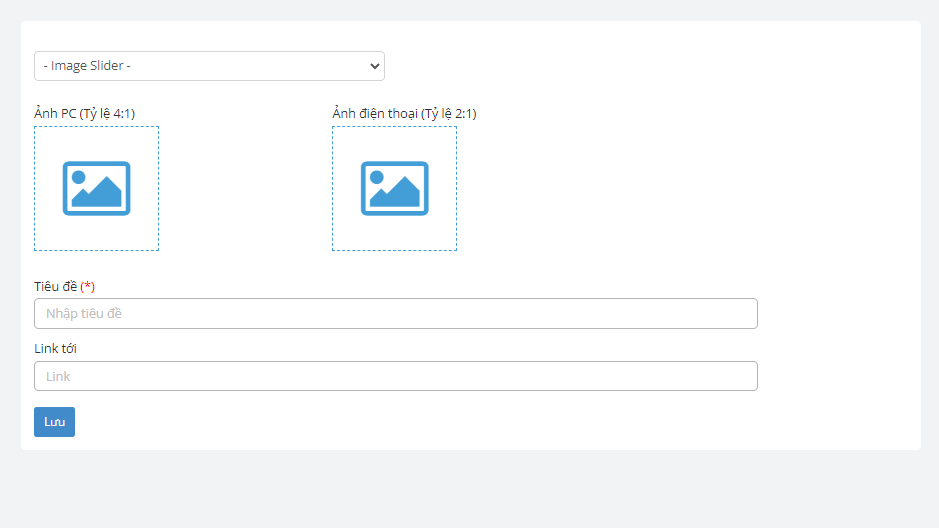The width and height of the screenshot is (939, 528).
Task: Open the Image Slider dropdown
Action: tap(209, 66)
